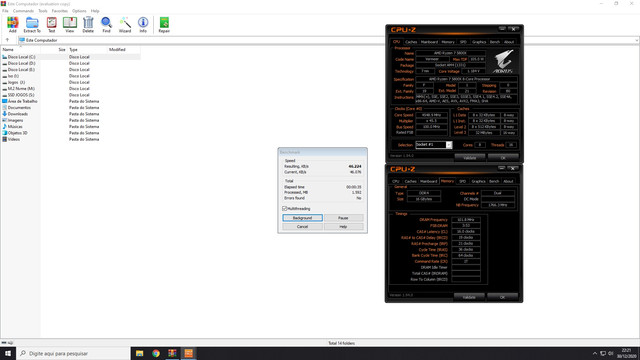
Task: Click the Find magnifier toolbar icon
Action: click(x=107, y=23)
